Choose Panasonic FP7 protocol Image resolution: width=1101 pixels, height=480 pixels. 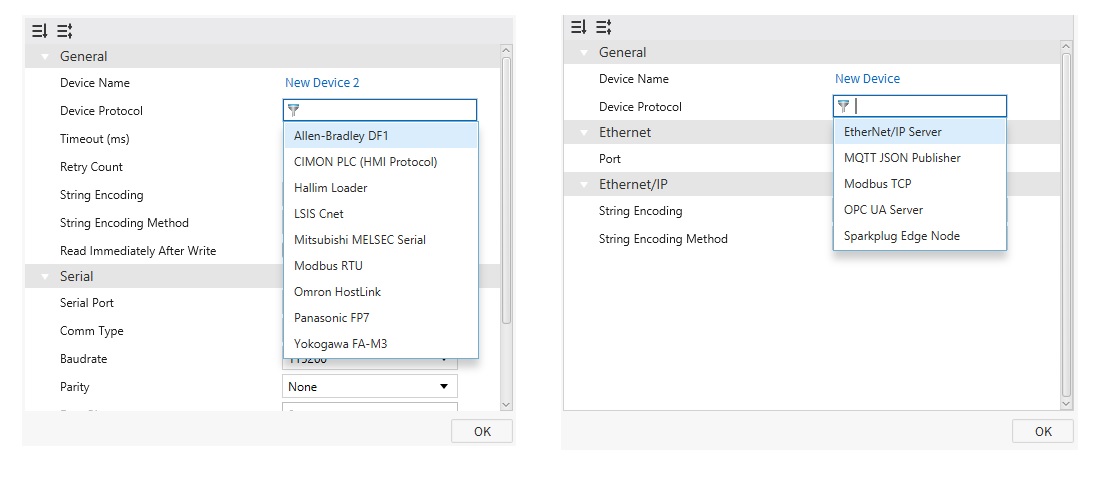[x=381, y=317]
